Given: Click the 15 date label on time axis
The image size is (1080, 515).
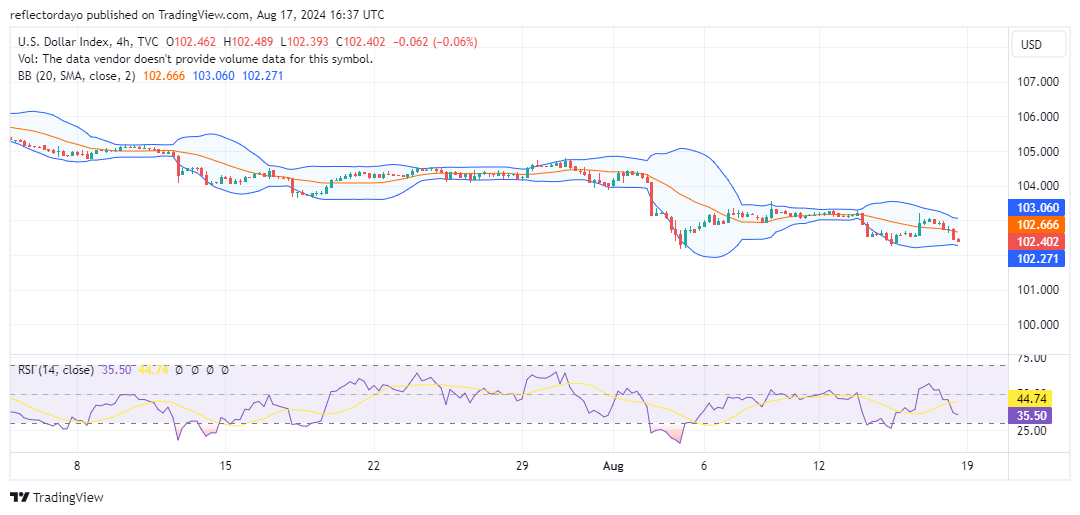Looking at the screenshot, I should click(225, 466).
